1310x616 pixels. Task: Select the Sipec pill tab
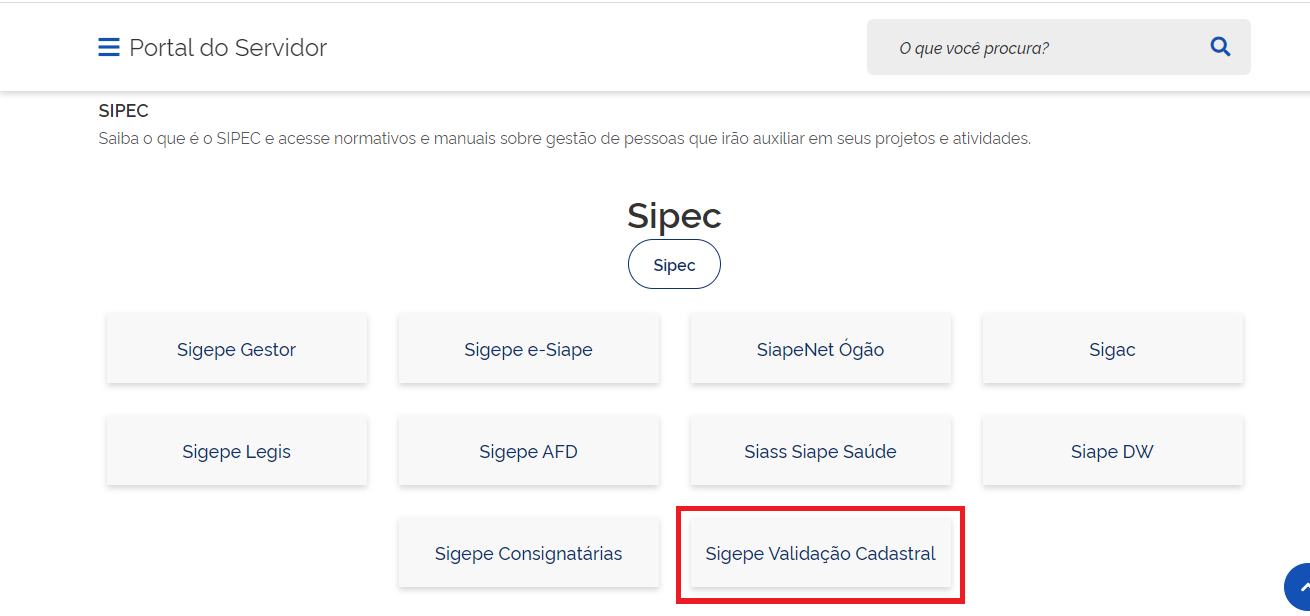(x=674, y=265)
